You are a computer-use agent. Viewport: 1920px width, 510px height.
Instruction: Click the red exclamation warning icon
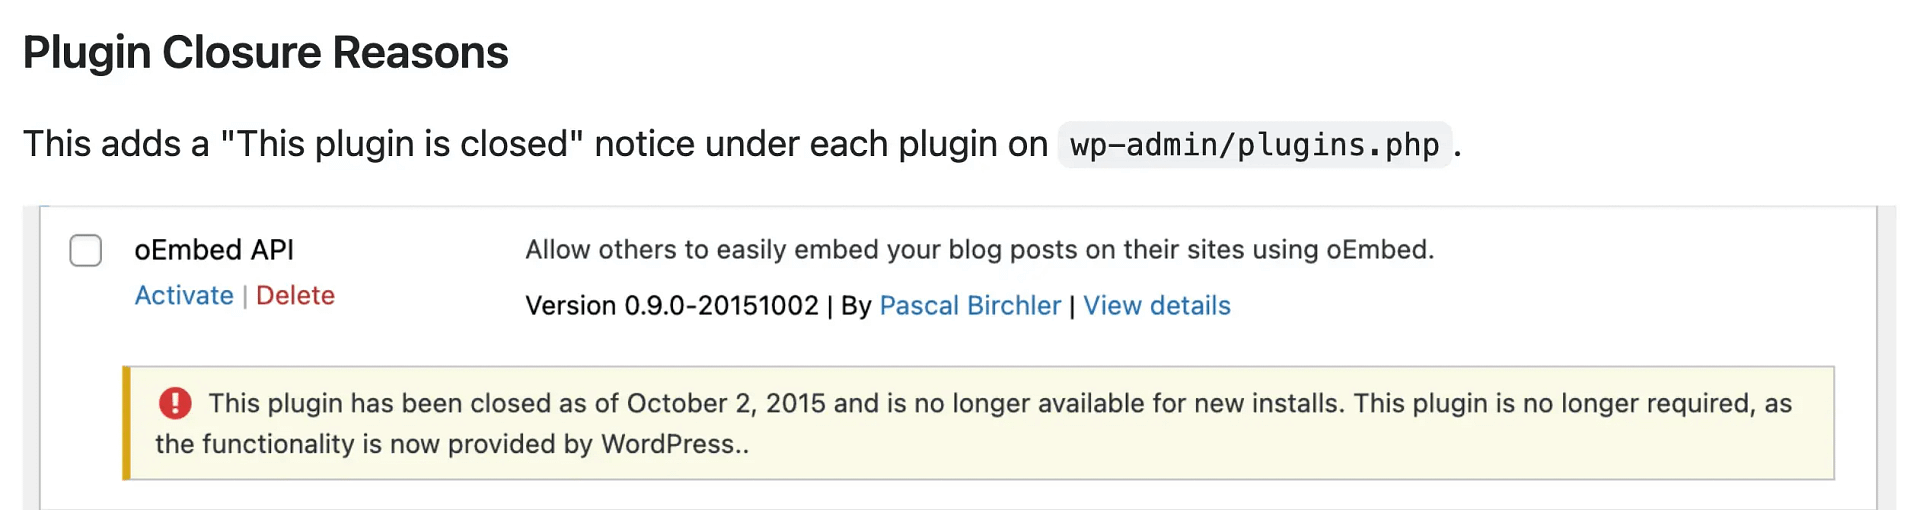(175, 403)
